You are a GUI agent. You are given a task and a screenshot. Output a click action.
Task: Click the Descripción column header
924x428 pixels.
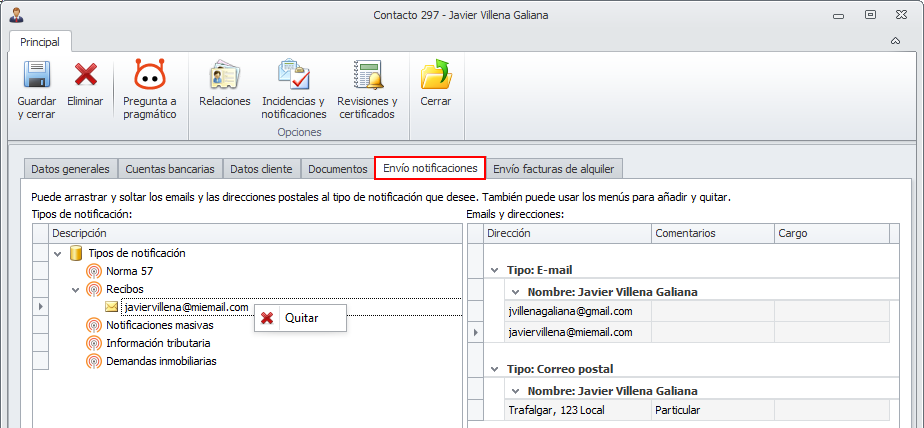tap(255, 233)
